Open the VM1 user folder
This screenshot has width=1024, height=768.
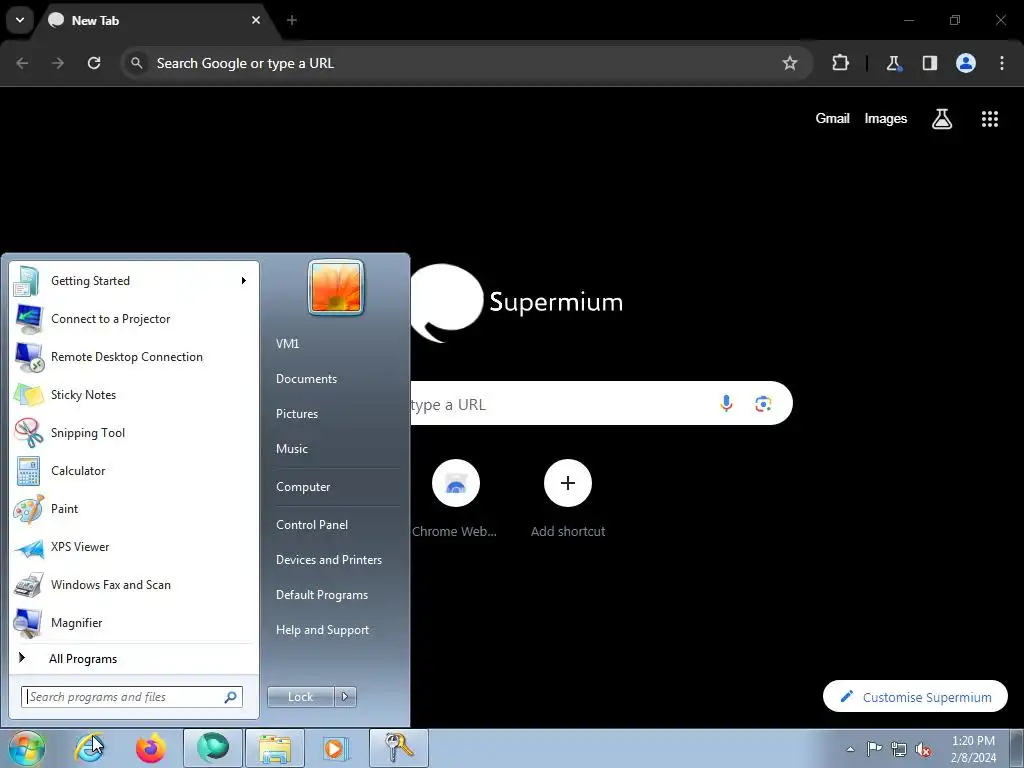[287, 344]
